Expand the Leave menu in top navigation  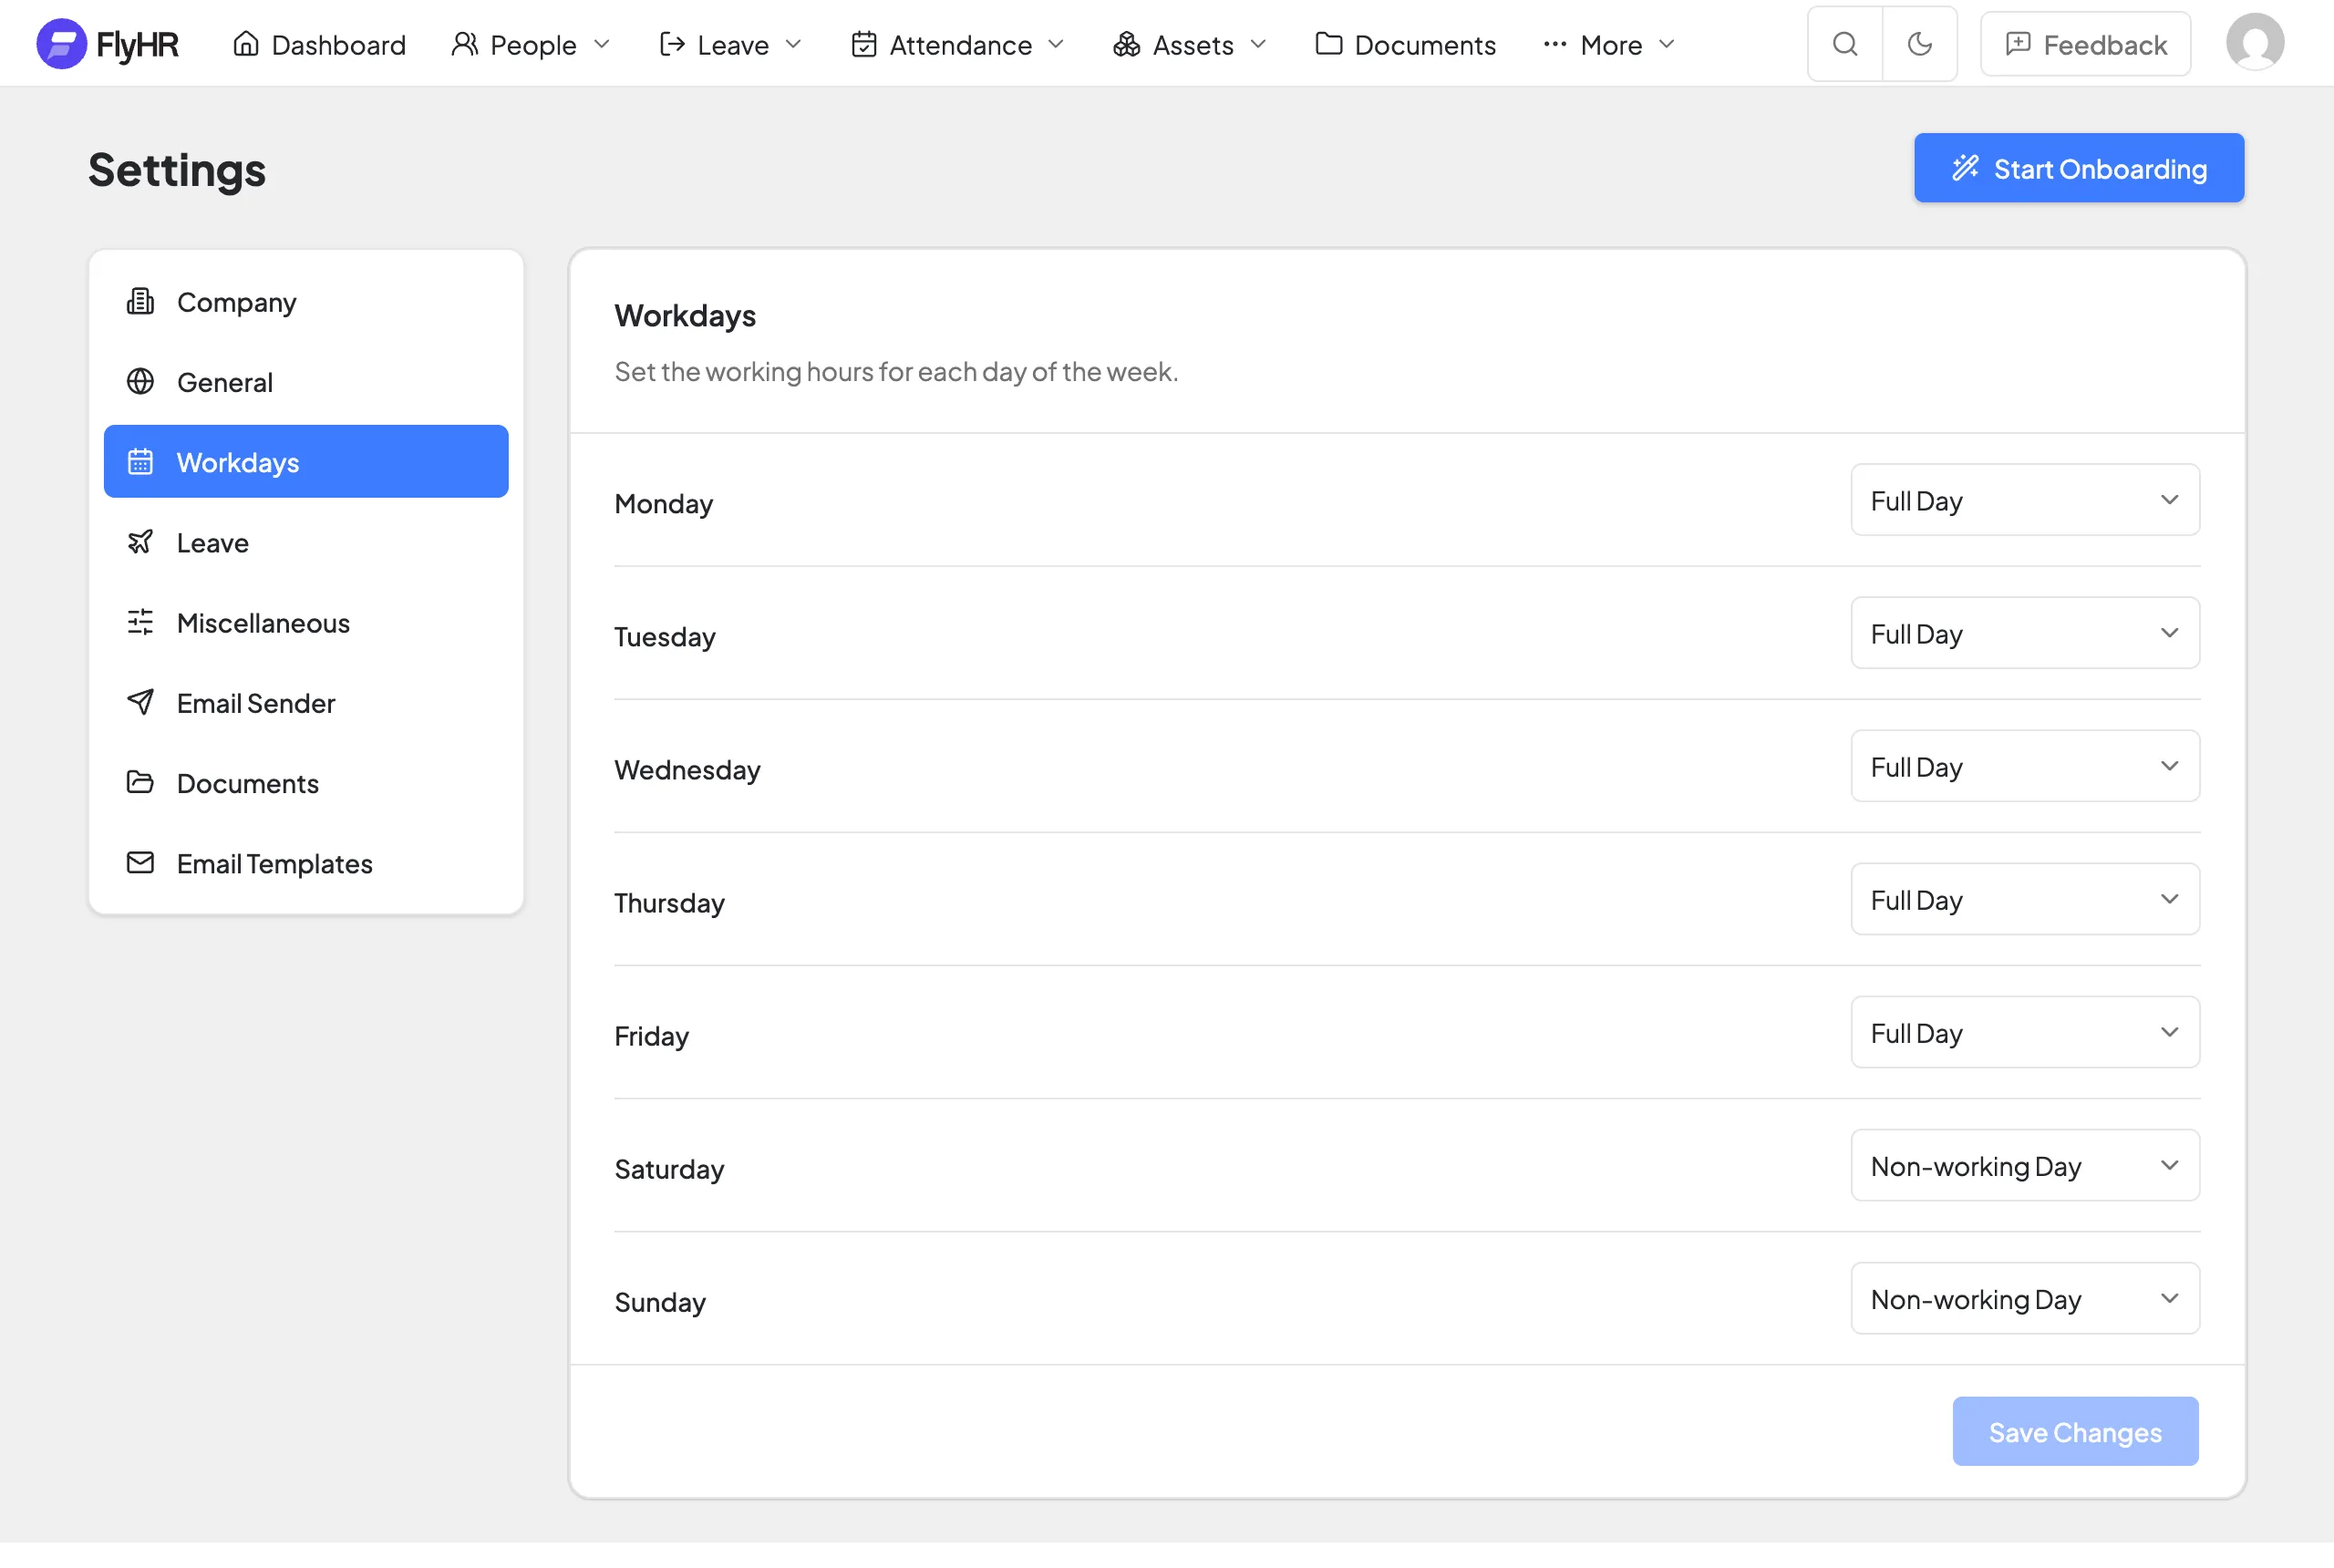731,44
